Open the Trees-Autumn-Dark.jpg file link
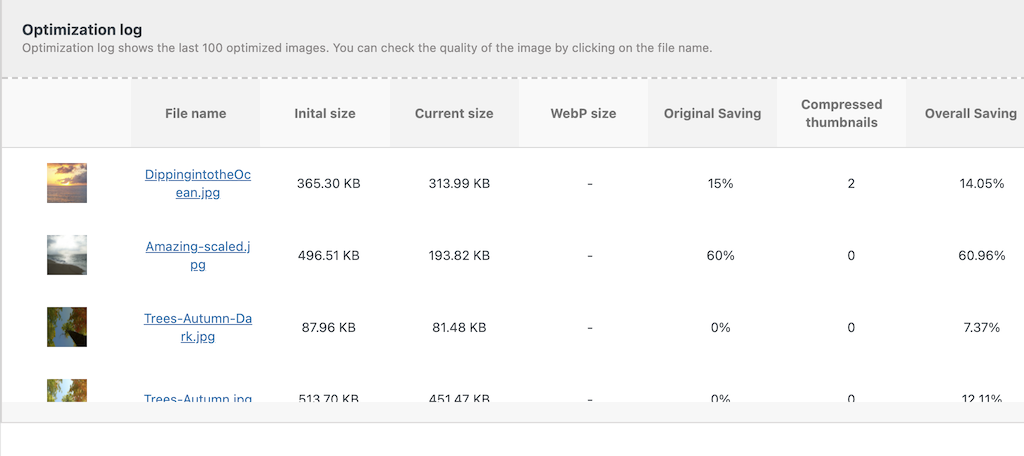Image resolution: width=1024 pixels, height=456 pixels. [197, 327]
